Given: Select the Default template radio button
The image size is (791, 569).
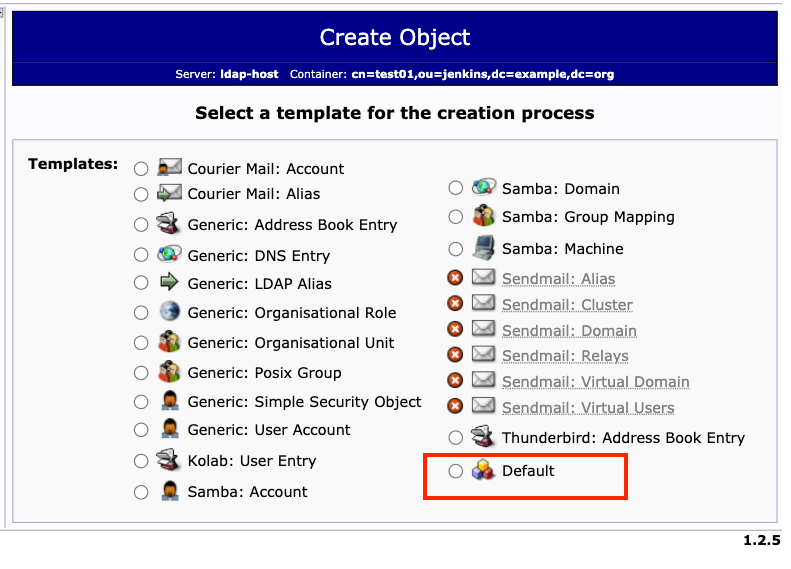Looking at the screenshot, I should click(456, 471).
